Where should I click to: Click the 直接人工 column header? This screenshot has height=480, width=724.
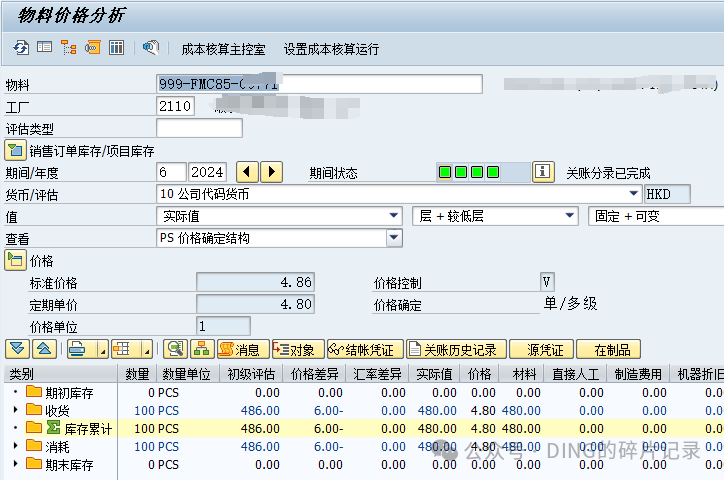pos(575,374)
